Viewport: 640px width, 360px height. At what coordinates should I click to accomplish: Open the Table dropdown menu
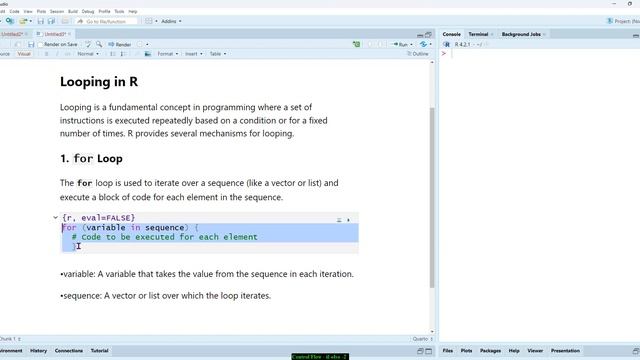coord(218,54)
